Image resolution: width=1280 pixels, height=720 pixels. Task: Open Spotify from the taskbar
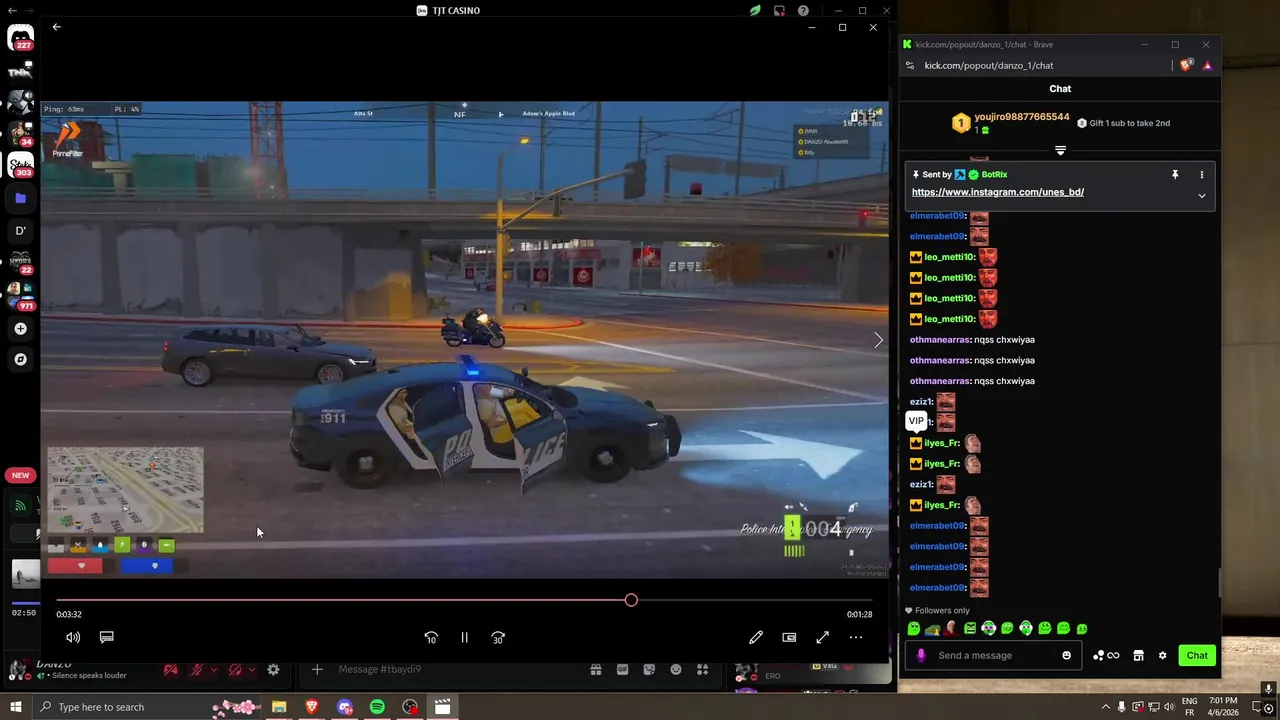pos(377,707)
